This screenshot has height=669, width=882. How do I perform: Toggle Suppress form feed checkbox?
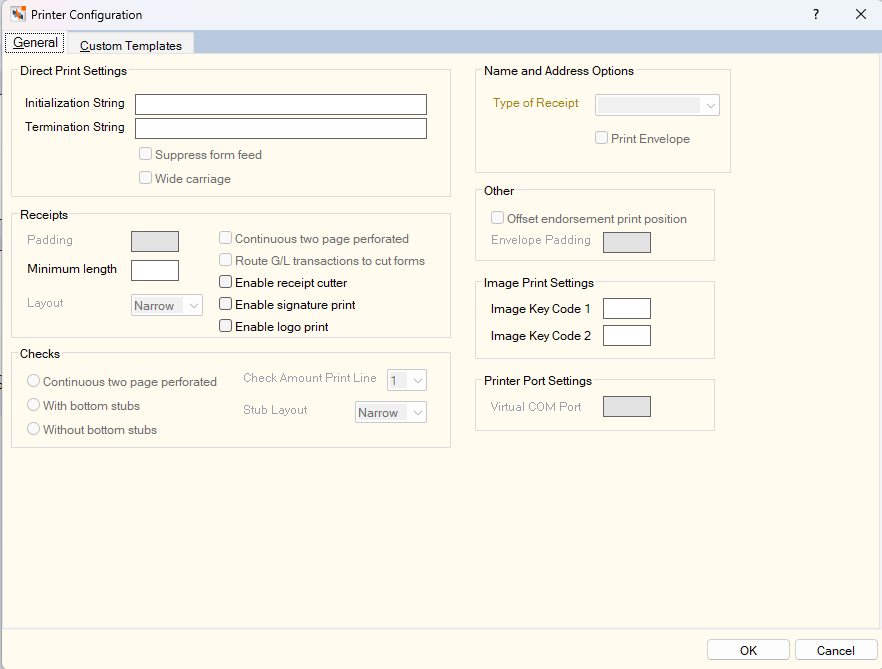pos(145,154)
